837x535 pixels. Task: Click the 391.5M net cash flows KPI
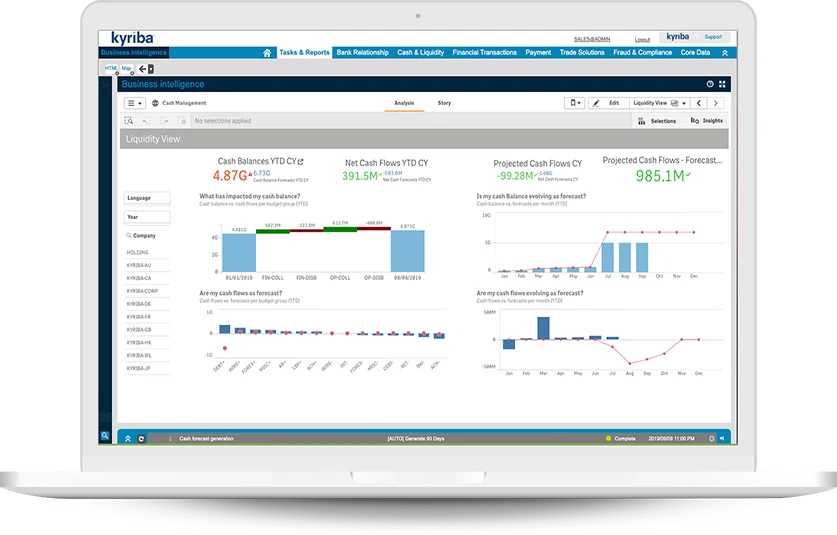(x=360, y=176)
